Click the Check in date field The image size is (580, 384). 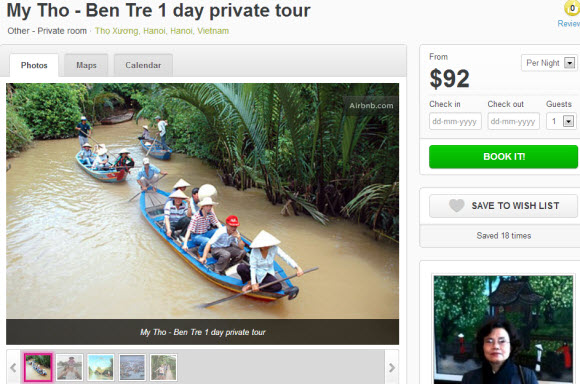click(x=455, y=121)
